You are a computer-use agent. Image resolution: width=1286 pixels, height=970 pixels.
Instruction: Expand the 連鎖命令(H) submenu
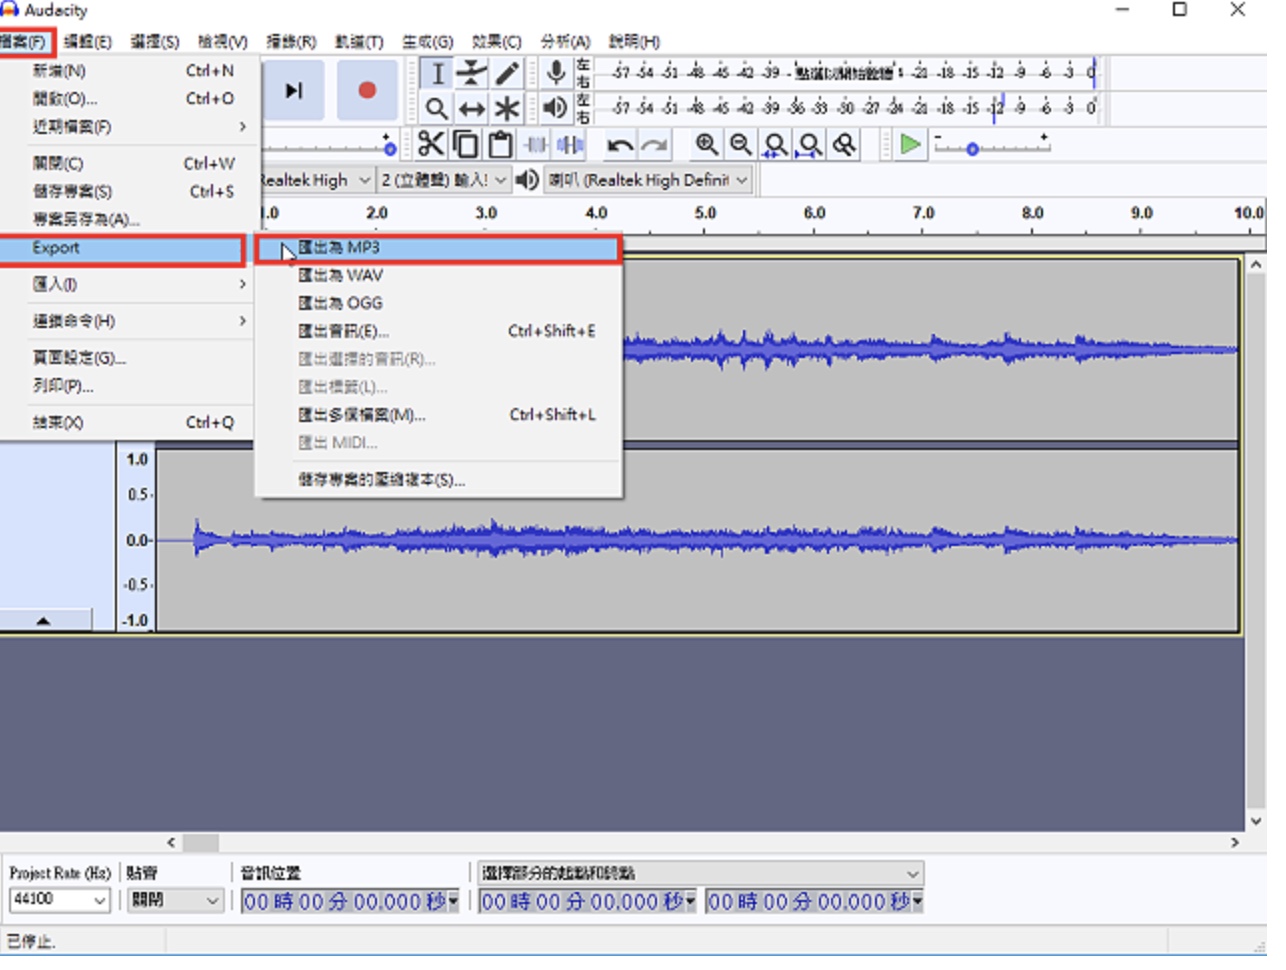[126, 321]
